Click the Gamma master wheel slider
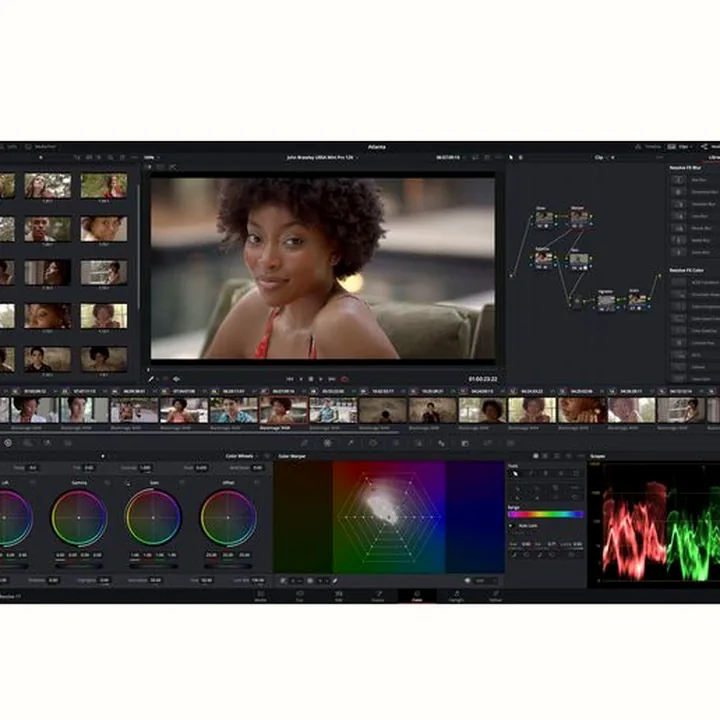Screen dimensions: 720x720 [79, 567]
